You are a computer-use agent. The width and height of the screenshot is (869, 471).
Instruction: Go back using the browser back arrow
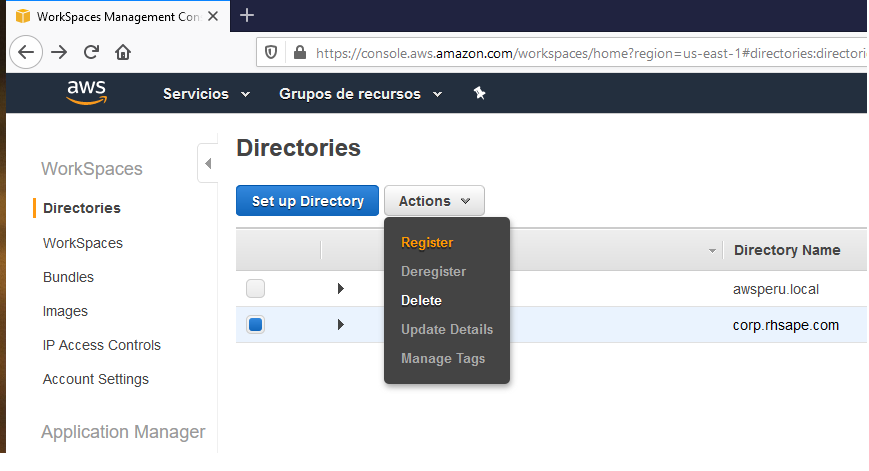point(26,52)
